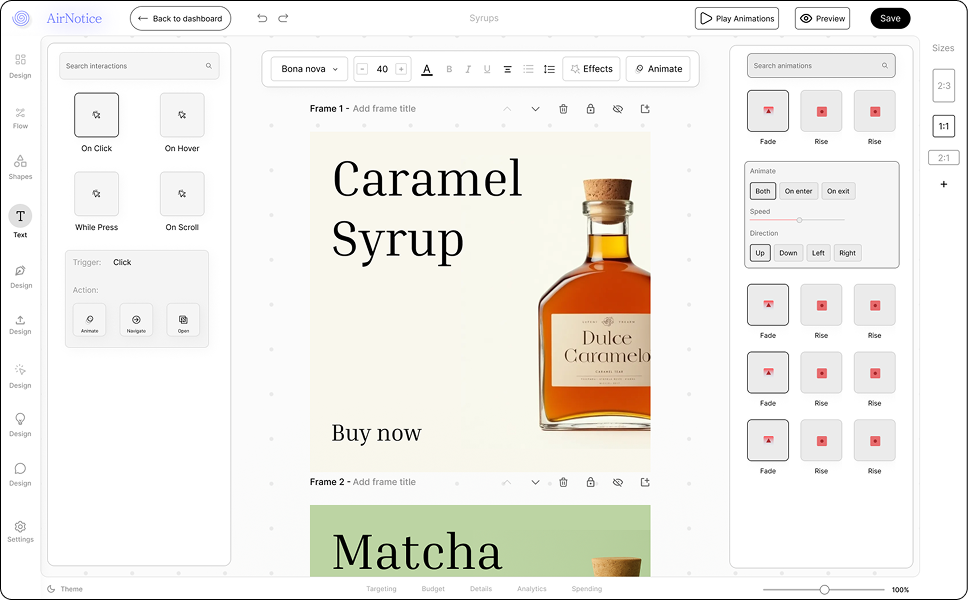Select the On enter animate tab
The width and height of the screenshot is (968, 600).
[x=798, y=190]
